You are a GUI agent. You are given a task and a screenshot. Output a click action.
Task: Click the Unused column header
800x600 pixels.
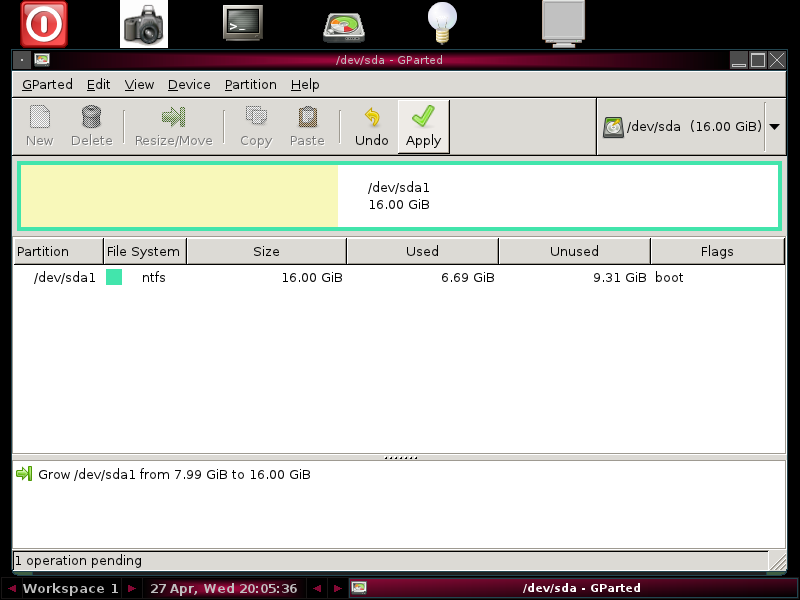pyautogui.click(x=574, y=251)
